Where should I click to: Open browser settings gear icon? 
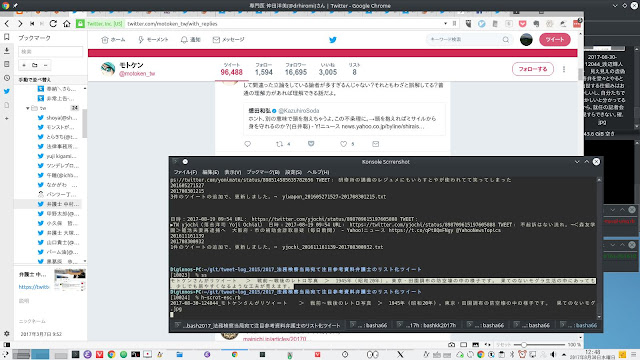click(7, 333)
